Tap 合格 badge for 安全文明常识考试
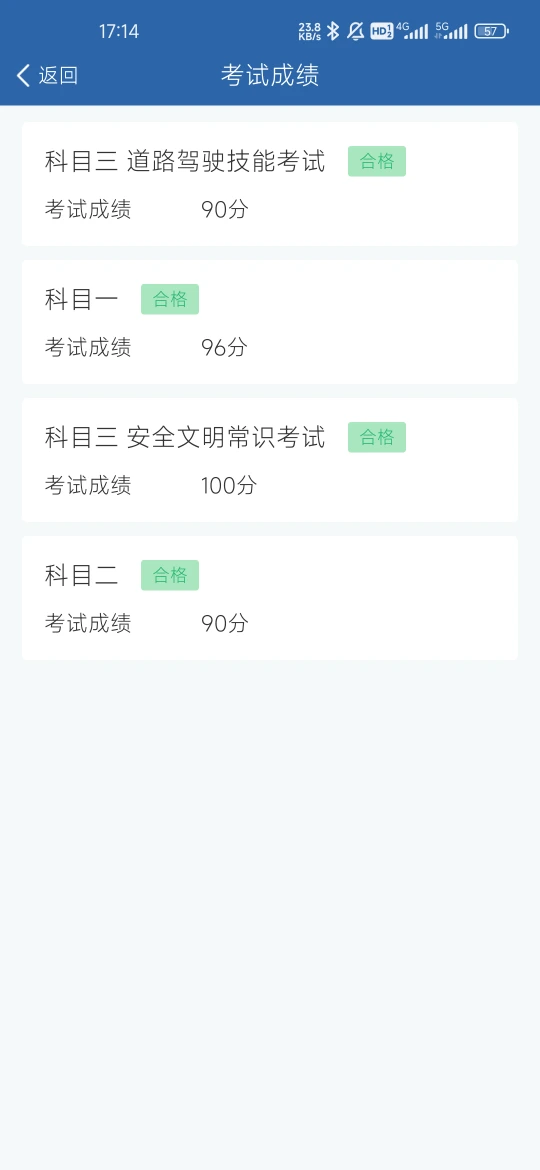Viewport: 540px width, 1170px height. [x=377, y=437]
